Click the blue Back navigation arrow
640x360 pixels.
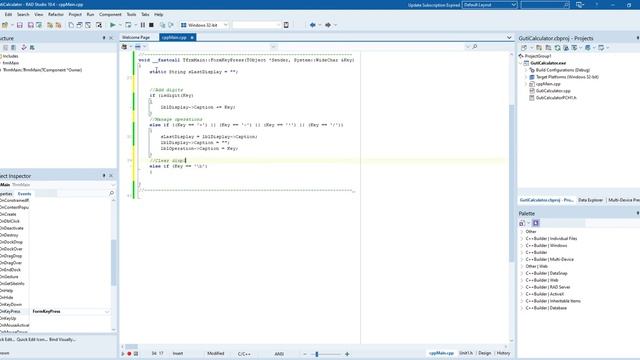pyautogui.click(x=313, y=25)
